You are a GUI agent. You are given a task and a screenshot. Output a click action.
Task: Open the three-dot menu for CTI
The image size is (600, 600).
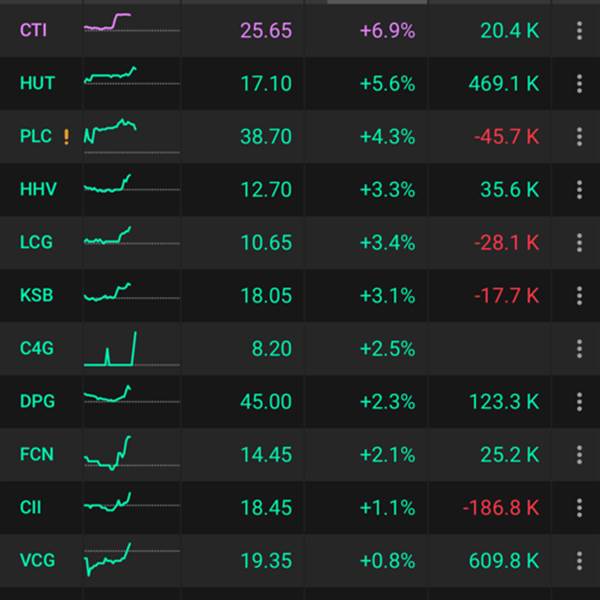tap(579, 31)
